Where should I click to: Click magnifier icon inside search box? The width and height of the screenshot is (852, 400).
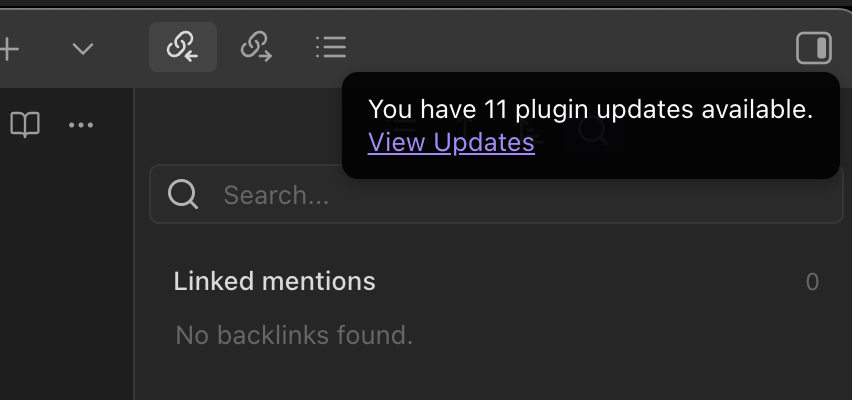(x=183, y=194)
